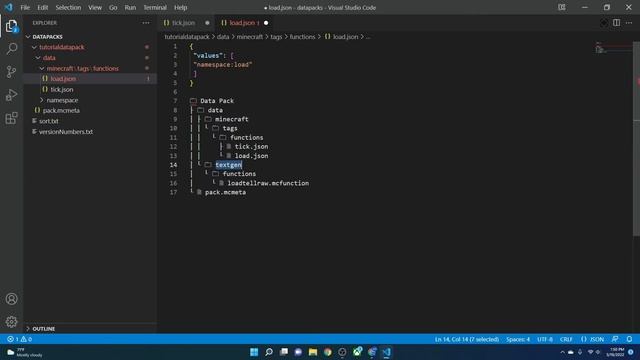The height and width of the screenshot is (360, 640).
Task: Open Task View on the taskbar
Action: coord(284,352)
